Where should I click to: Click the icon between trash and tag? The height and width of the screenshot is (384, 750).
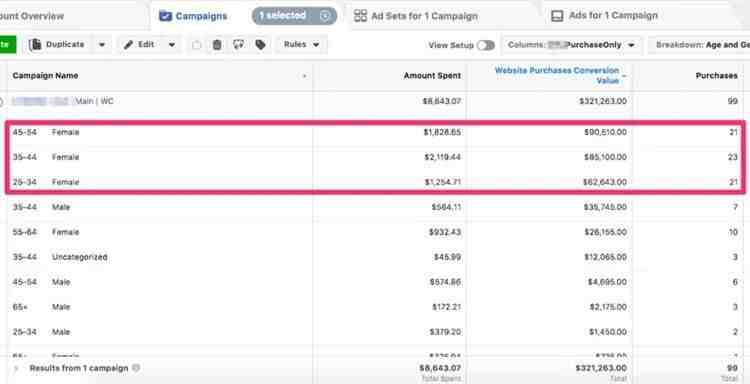(x=239, y=45)
